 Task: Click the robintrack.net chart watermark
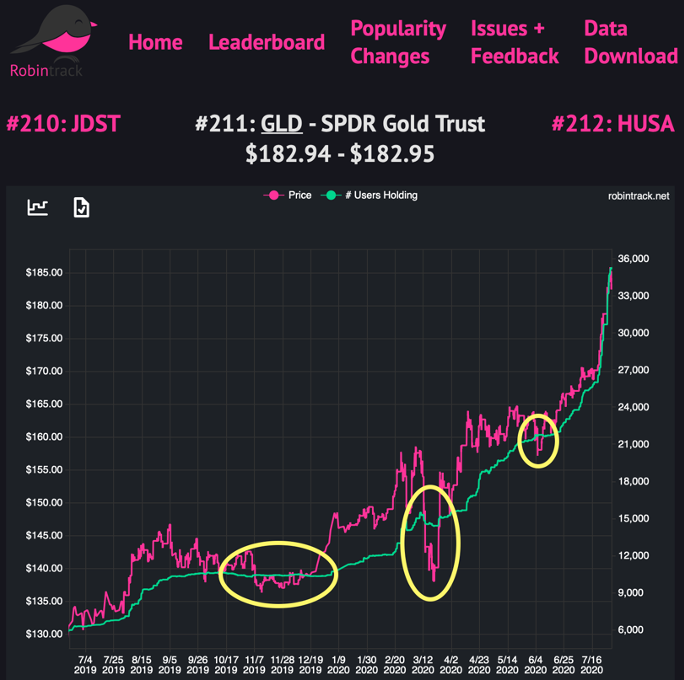(x=638, y=196)
